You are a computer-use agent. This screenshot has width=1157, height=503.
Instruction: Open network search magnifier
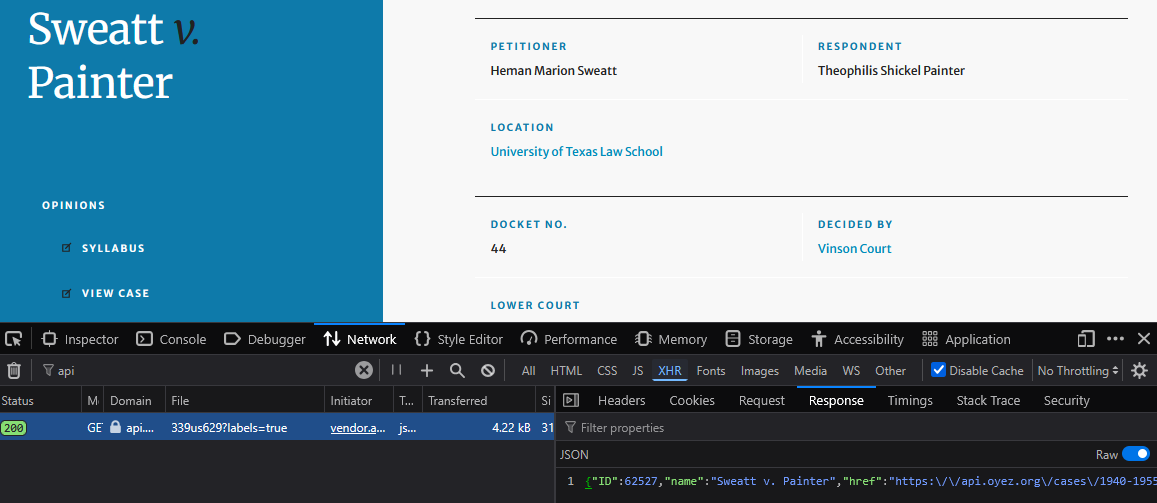[x=457, y=370]
